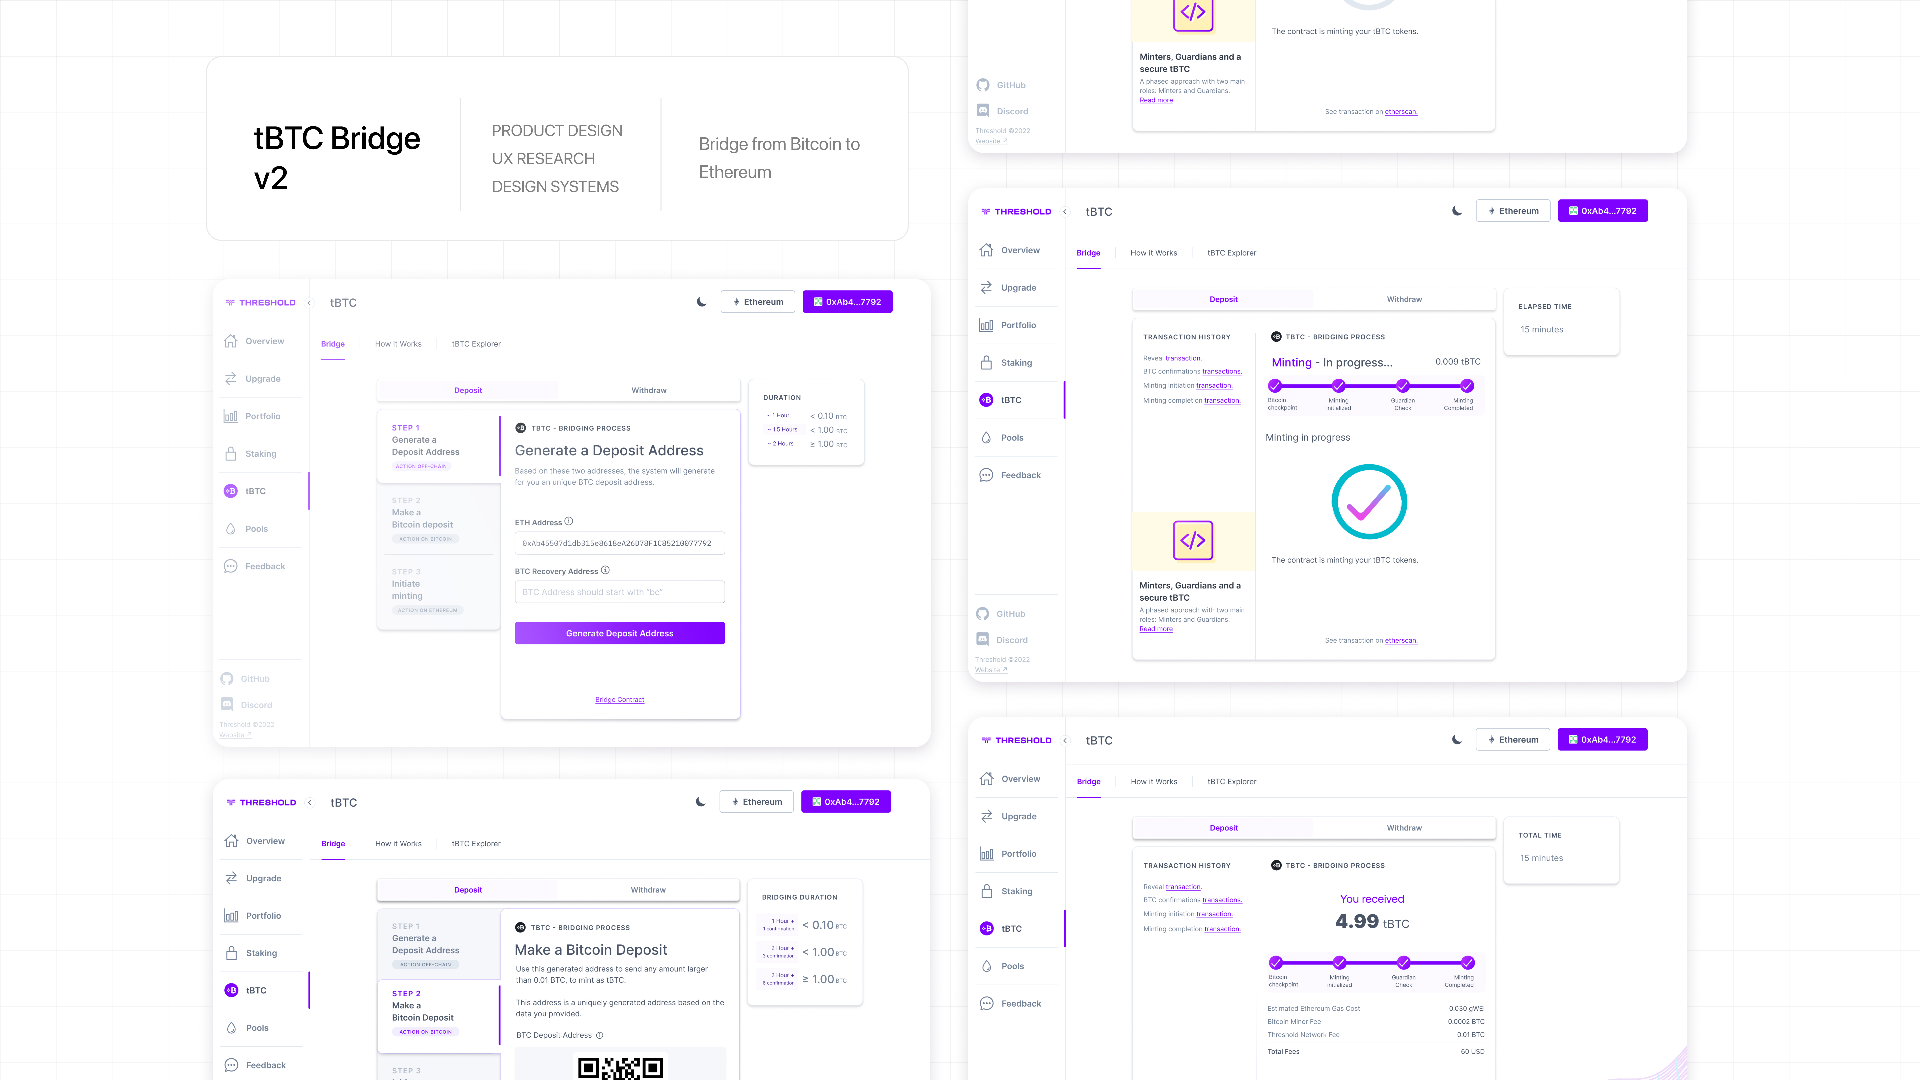
Task: Click Upgrade arrows icon in You received mockup
Action: tap(987, 816)
